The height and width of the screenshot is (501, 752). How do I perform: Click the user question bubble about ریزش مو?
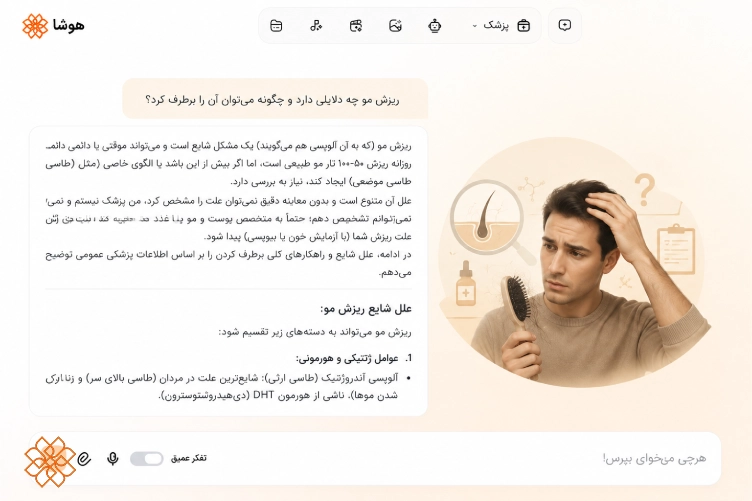click(x=275, y=99)
